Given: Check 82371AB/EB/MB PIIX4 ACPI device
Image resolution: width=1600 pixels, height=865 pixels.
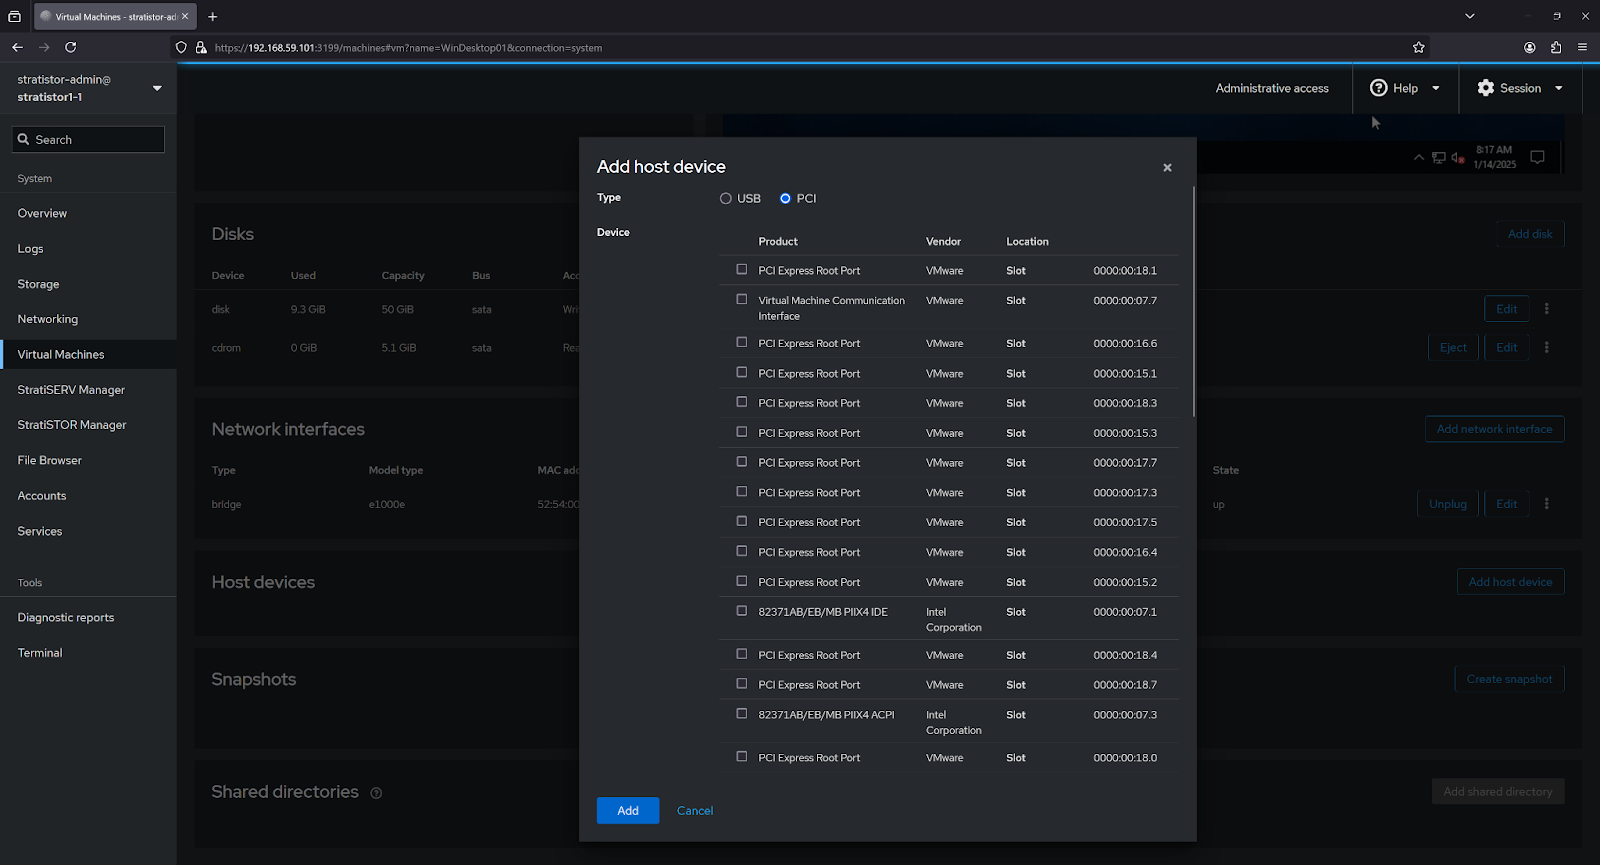Looking at the screenshot, I should tap(742, 714).
